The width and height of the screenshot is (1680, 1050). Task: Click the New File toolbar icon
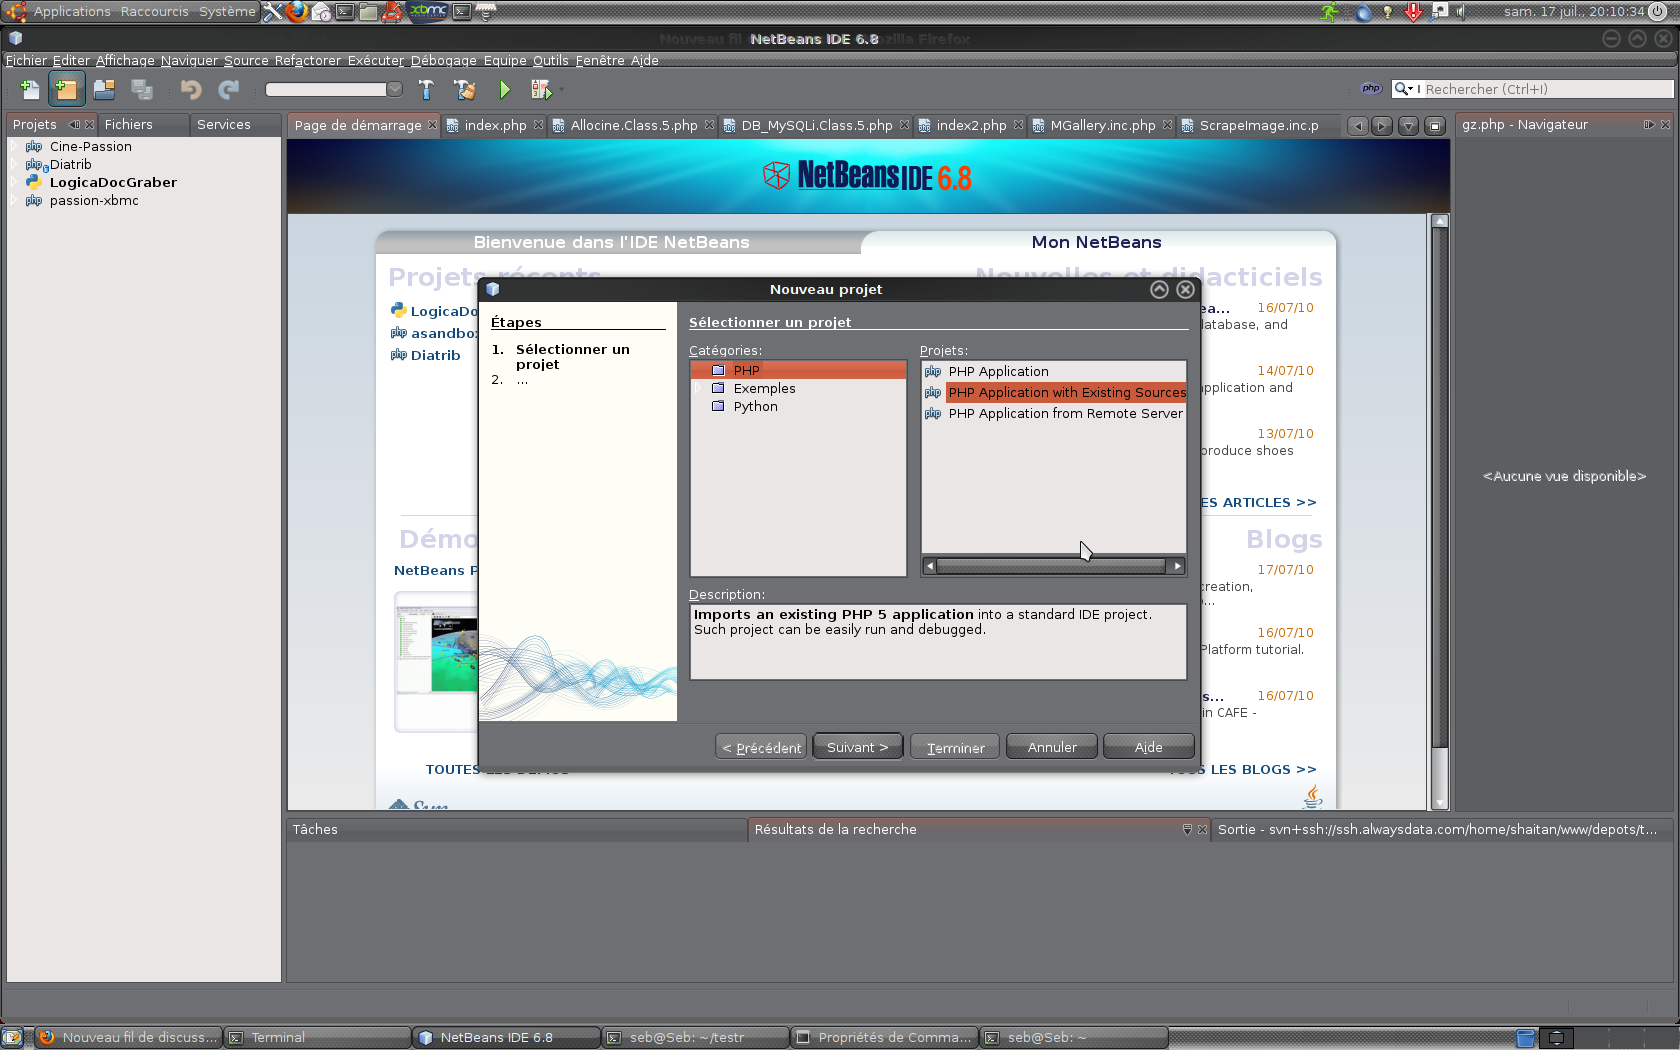coord(30,90)
